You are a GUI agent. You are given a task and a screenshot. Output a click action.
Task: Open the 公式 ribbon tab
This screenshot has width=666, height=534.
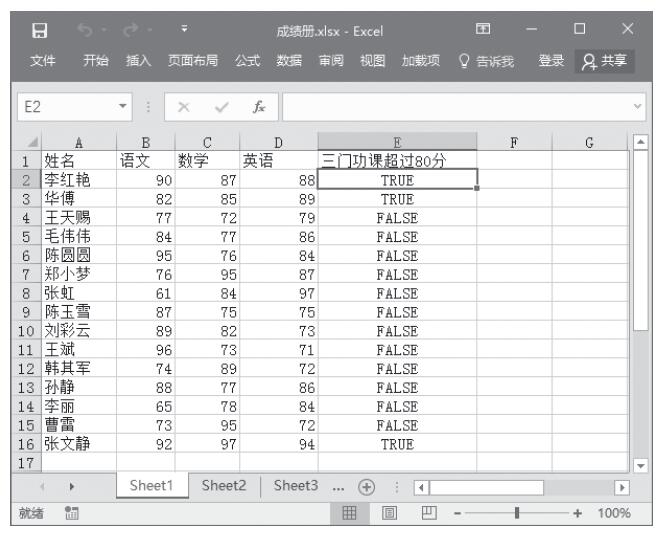248,62
